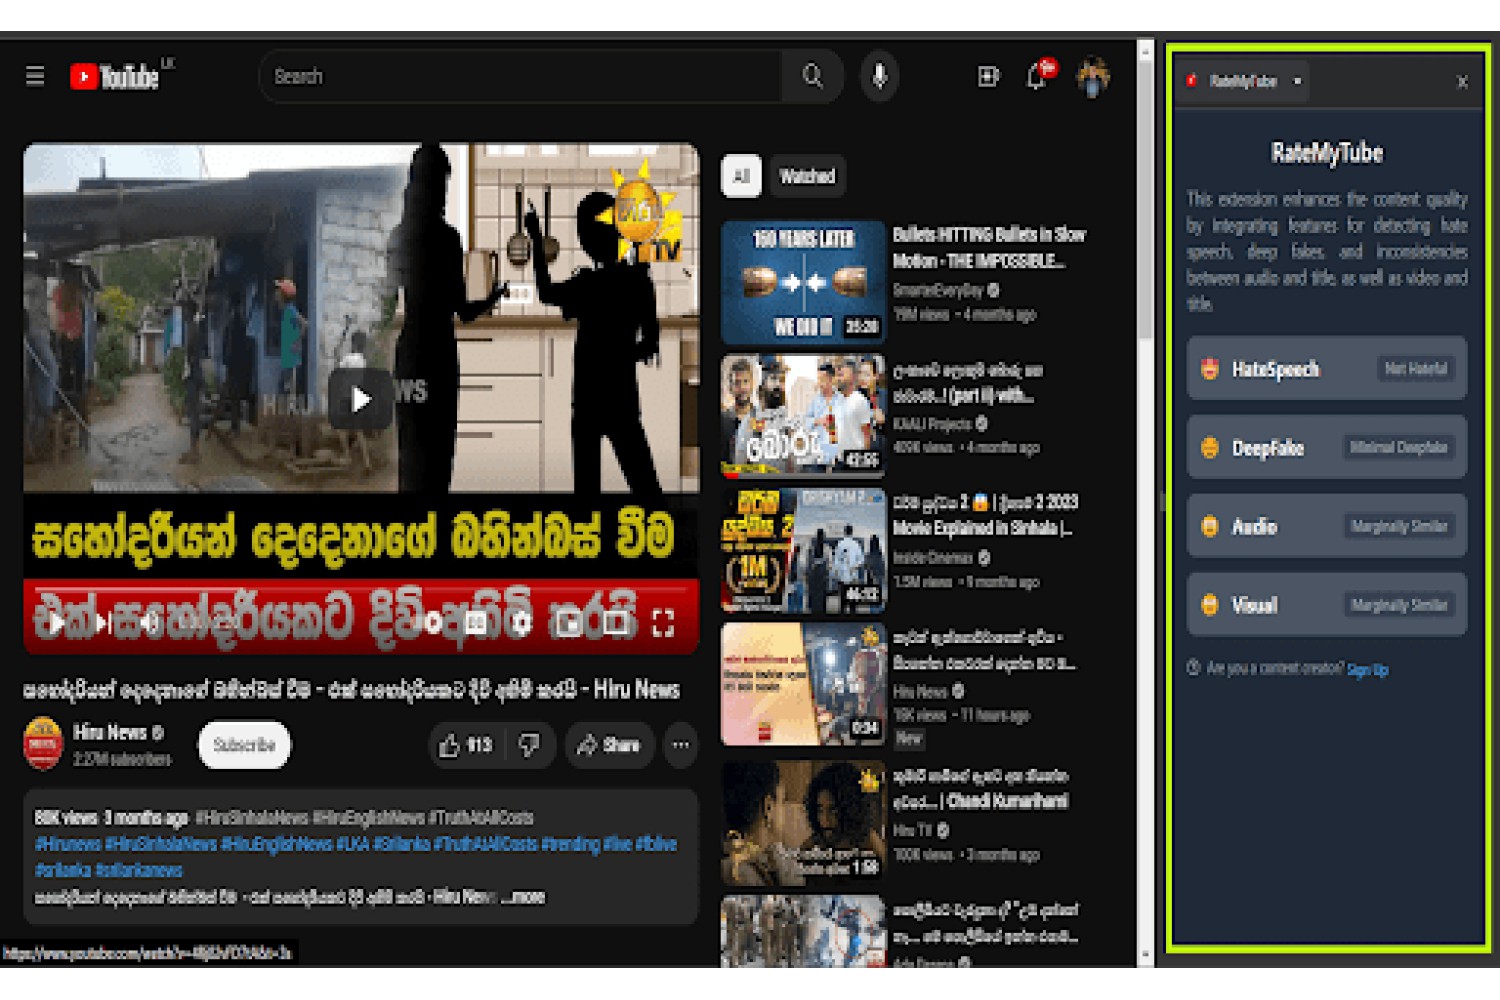Click the vertical page scrollbar thumb
The image size is (1500, 1000).
(1145, 200)
